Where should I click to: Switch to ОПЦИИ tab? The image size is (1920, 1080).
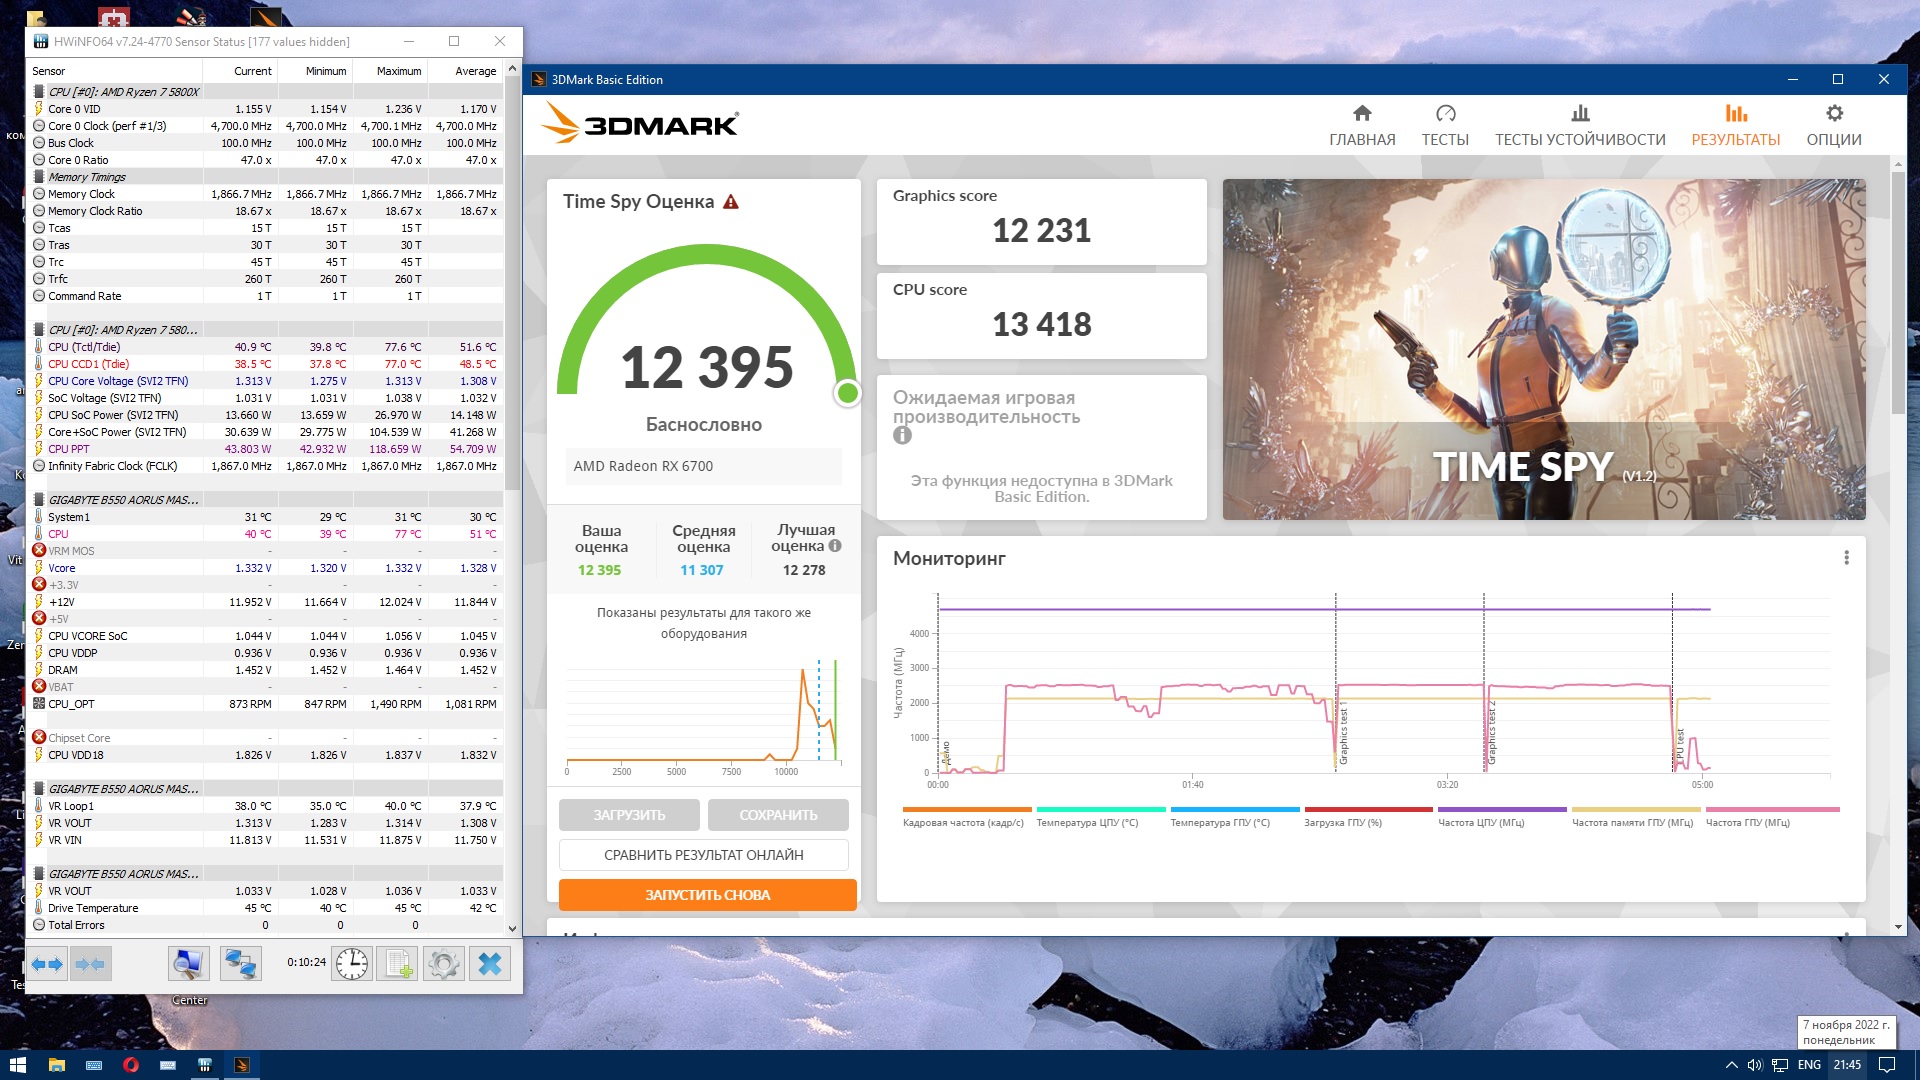(1833, 125)
